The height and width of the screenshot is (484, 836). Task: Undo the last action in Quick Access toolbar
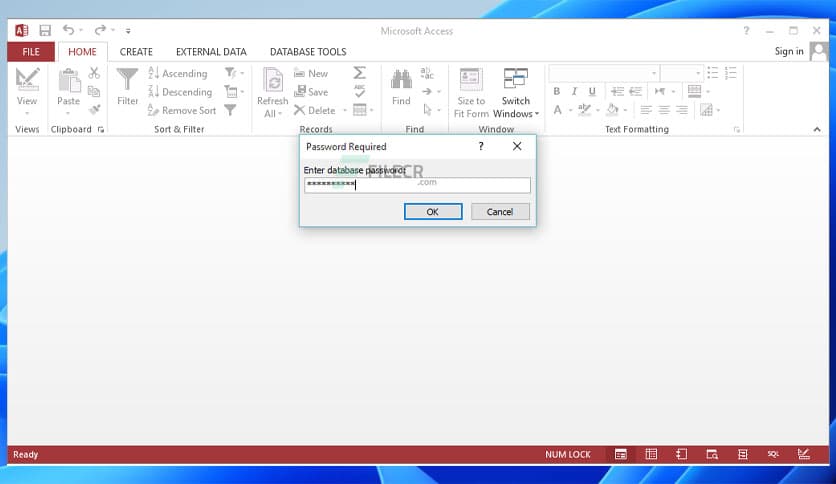[x=68, y=30]
